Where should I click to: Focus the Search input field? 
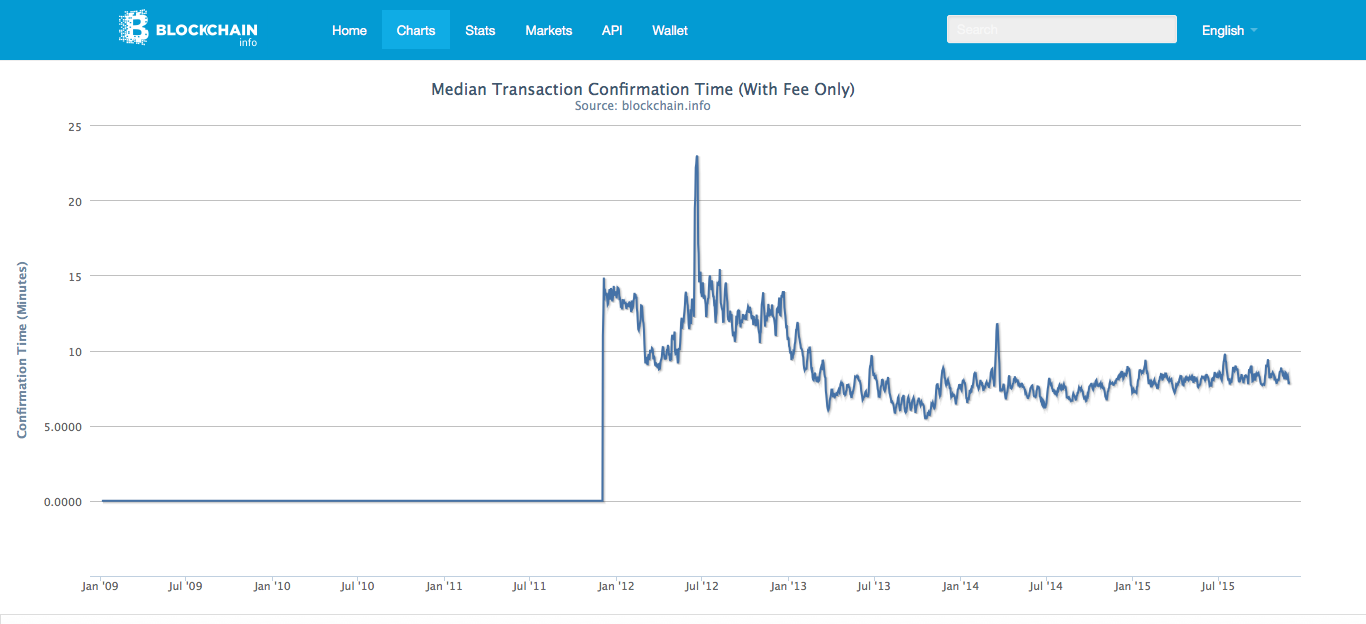tap(1062, 30)
